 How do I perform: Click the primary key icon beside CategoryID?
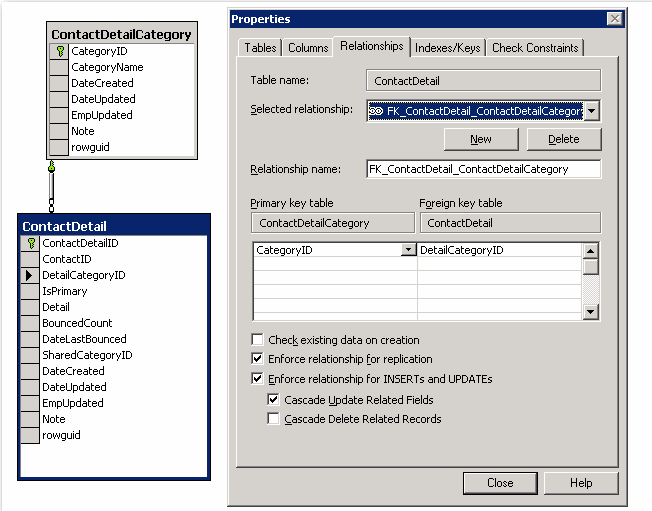59,51
